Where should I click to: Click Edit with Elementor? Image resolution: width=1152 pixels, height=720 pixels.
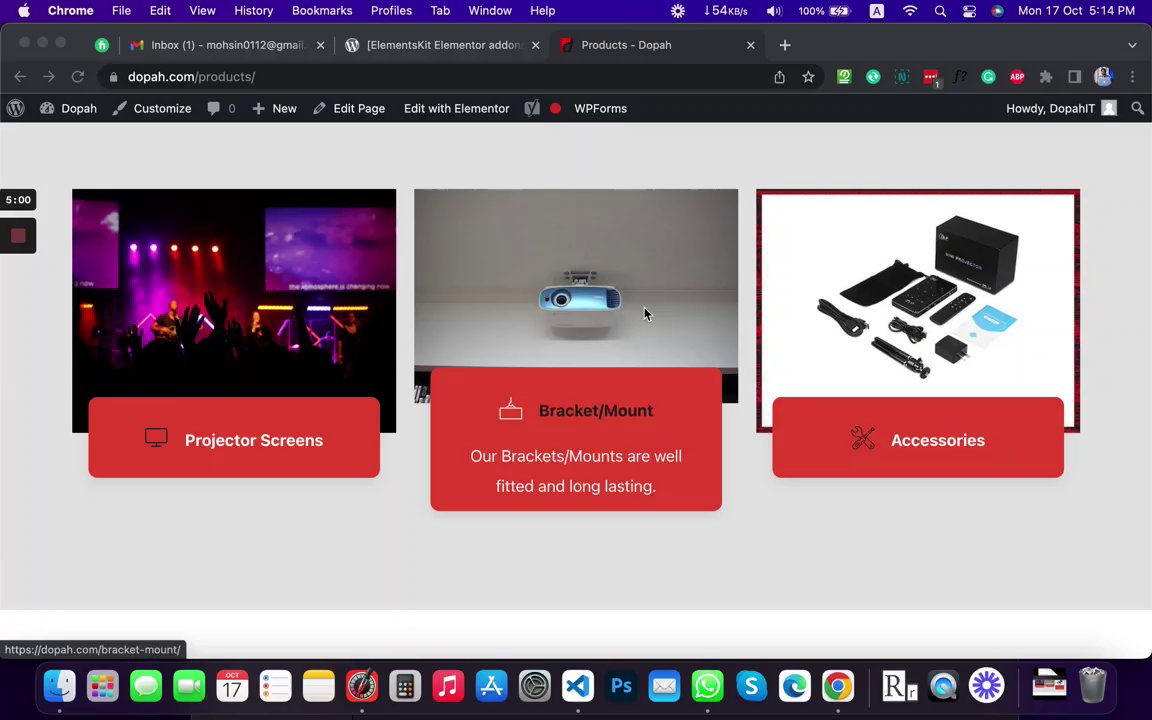[x=456, y=108]
